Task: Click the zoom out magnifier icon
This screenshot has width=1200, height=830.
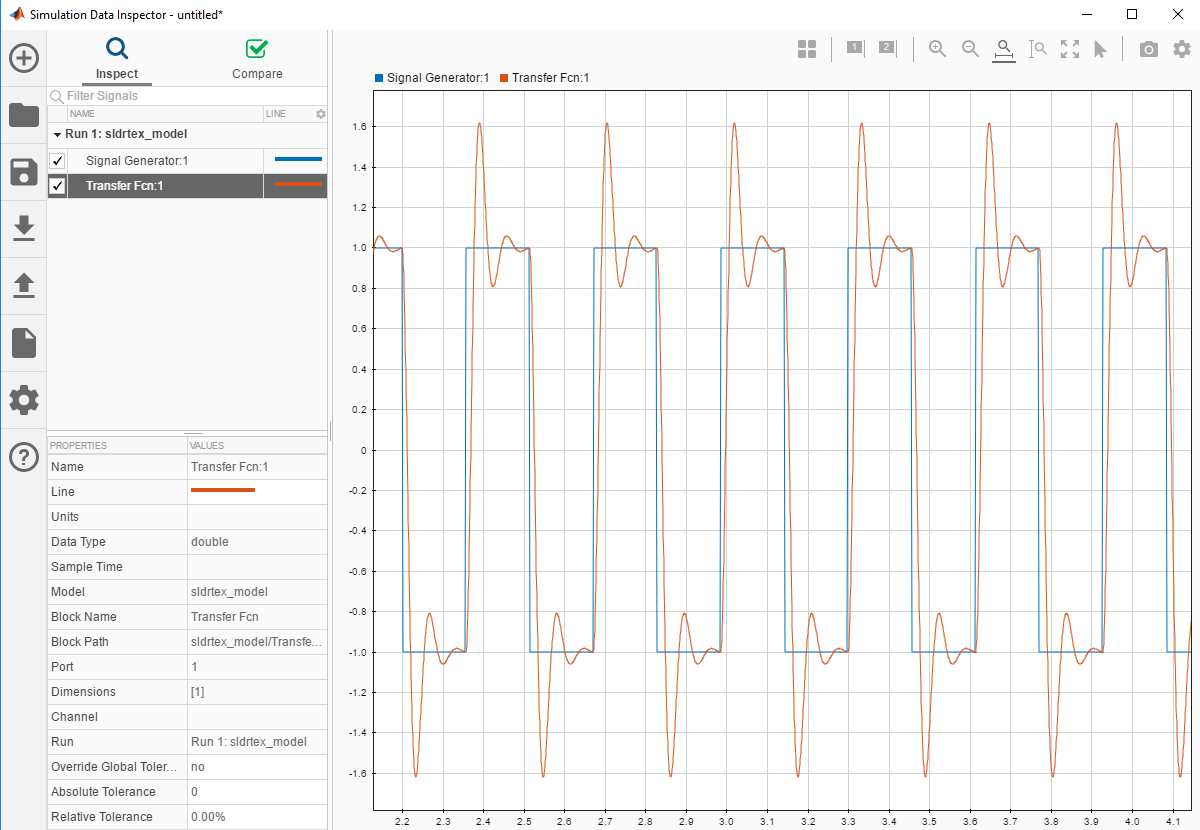Action: (970, 49)
